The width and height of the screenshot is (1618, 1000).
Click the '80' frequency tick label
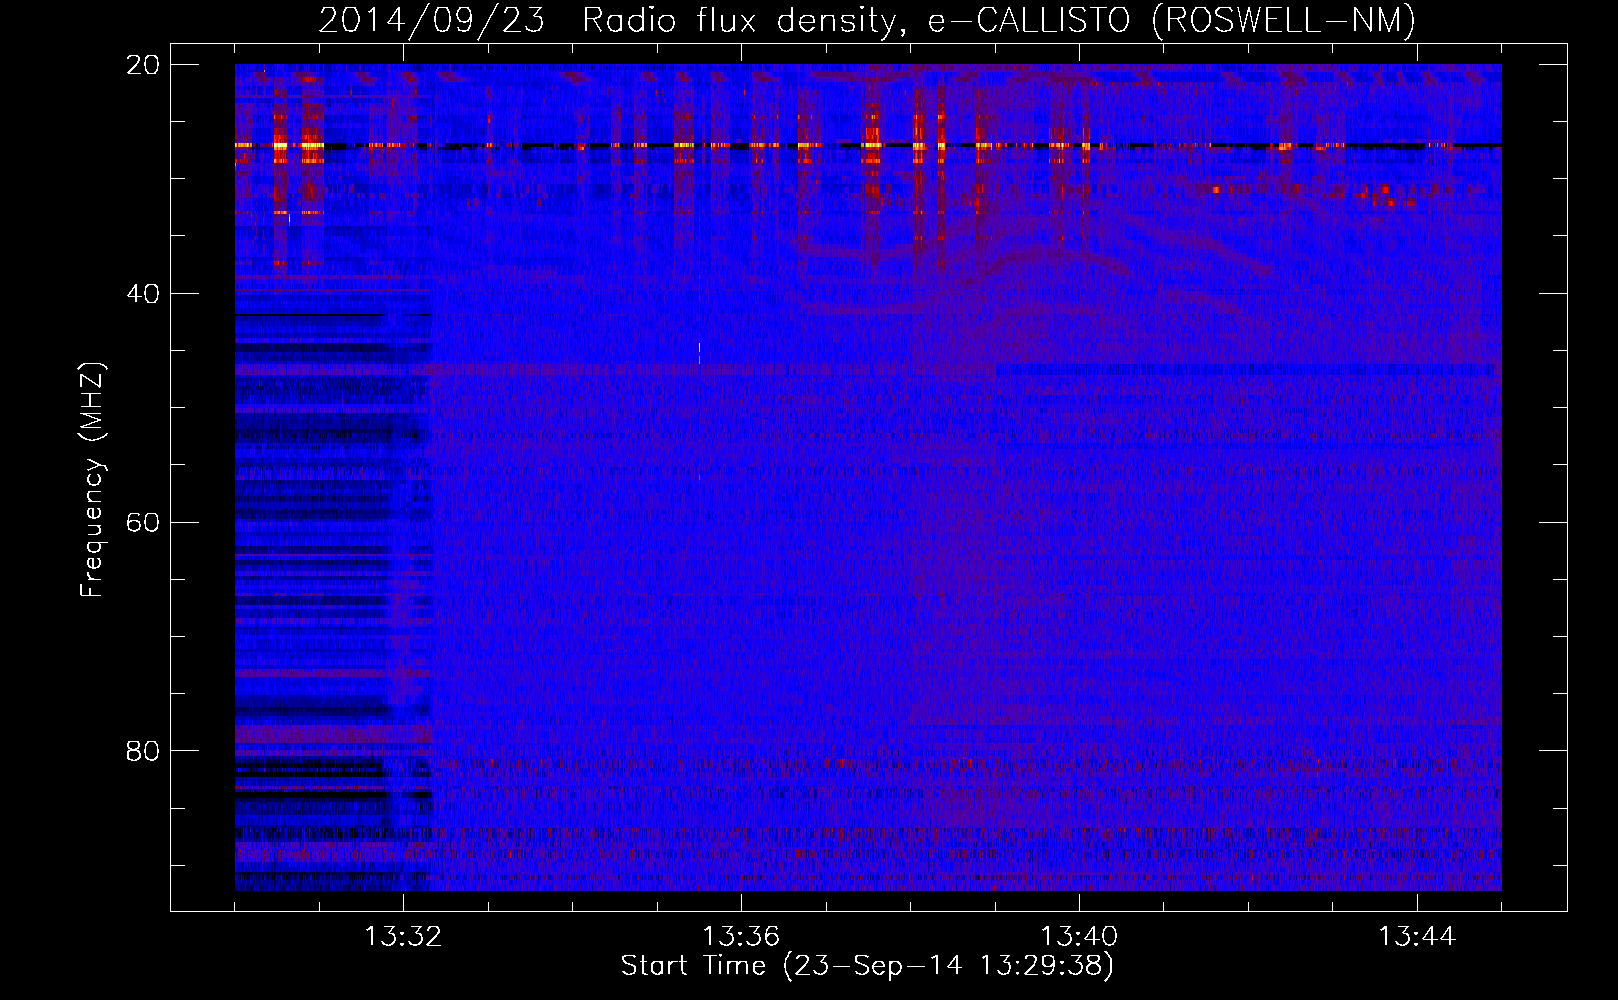(x=143, y=751)
